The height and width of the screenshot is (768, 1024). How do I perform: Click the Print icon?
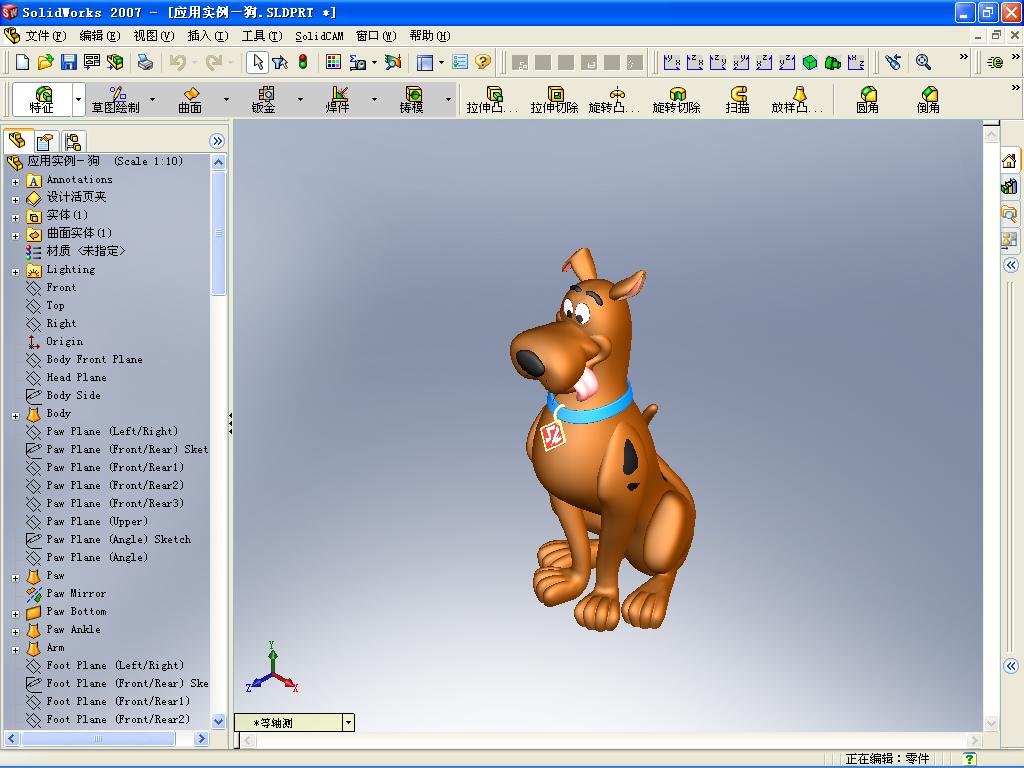[145, 62]
